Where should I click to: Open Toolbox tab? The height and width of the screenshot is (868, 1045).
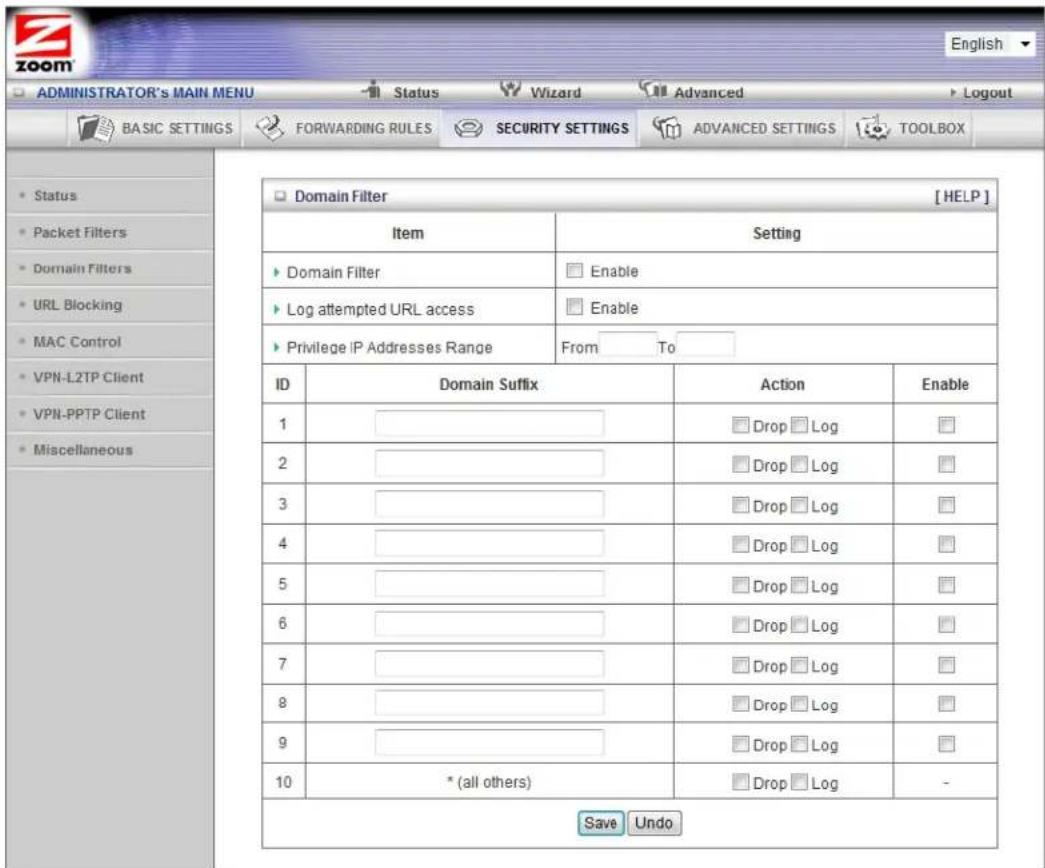pos(910,128)
